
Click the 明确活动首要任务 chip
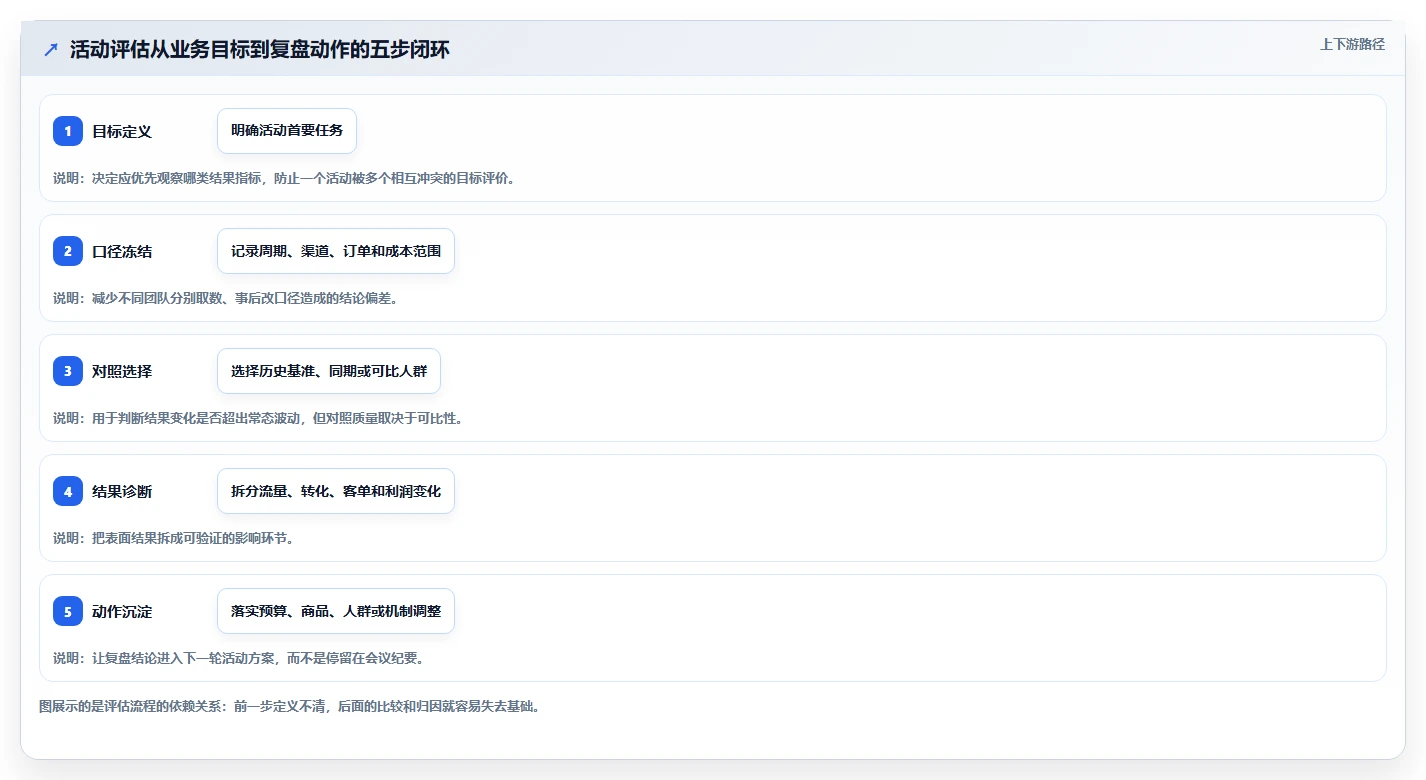click(287, 131)
